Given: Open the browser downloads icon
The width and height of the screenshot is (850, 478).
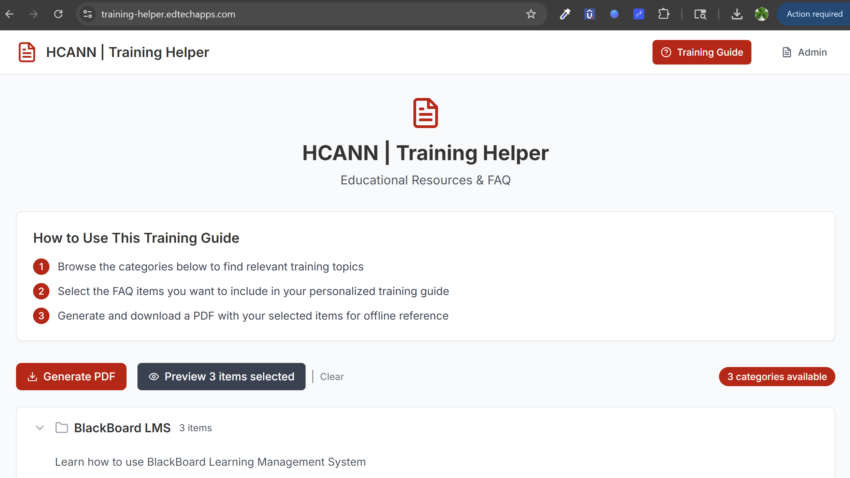Looking at the screenshot, I should pos(737,14).
